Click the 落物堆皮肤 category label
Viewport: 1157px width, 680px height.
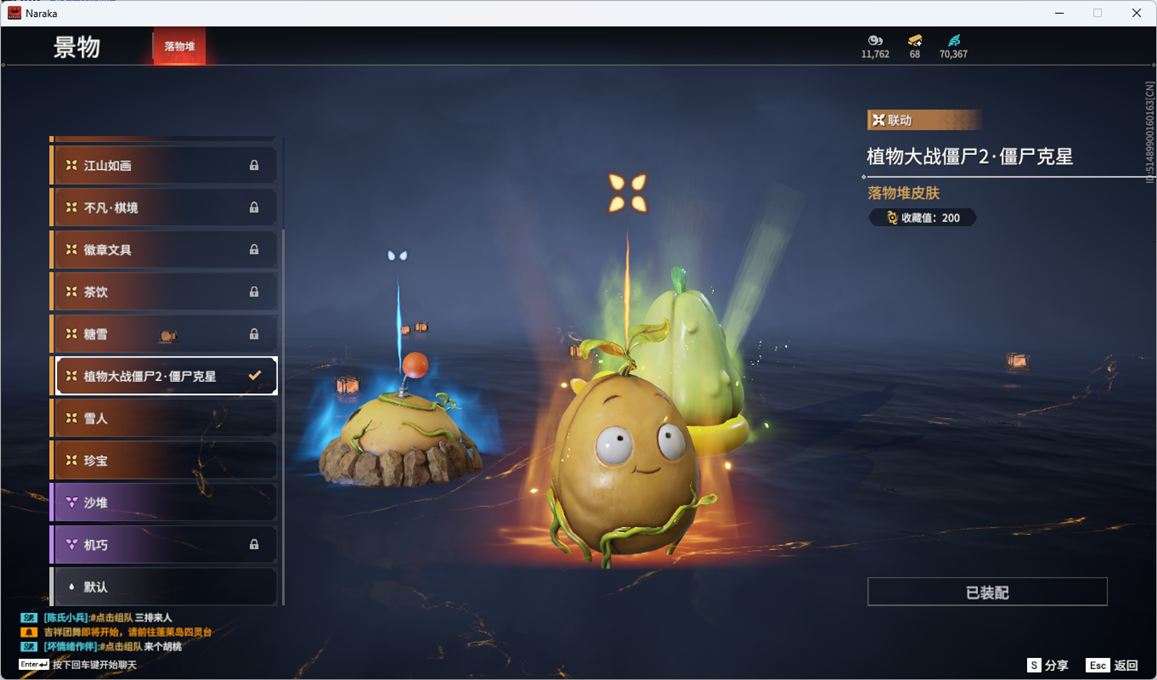pos(904,193)
